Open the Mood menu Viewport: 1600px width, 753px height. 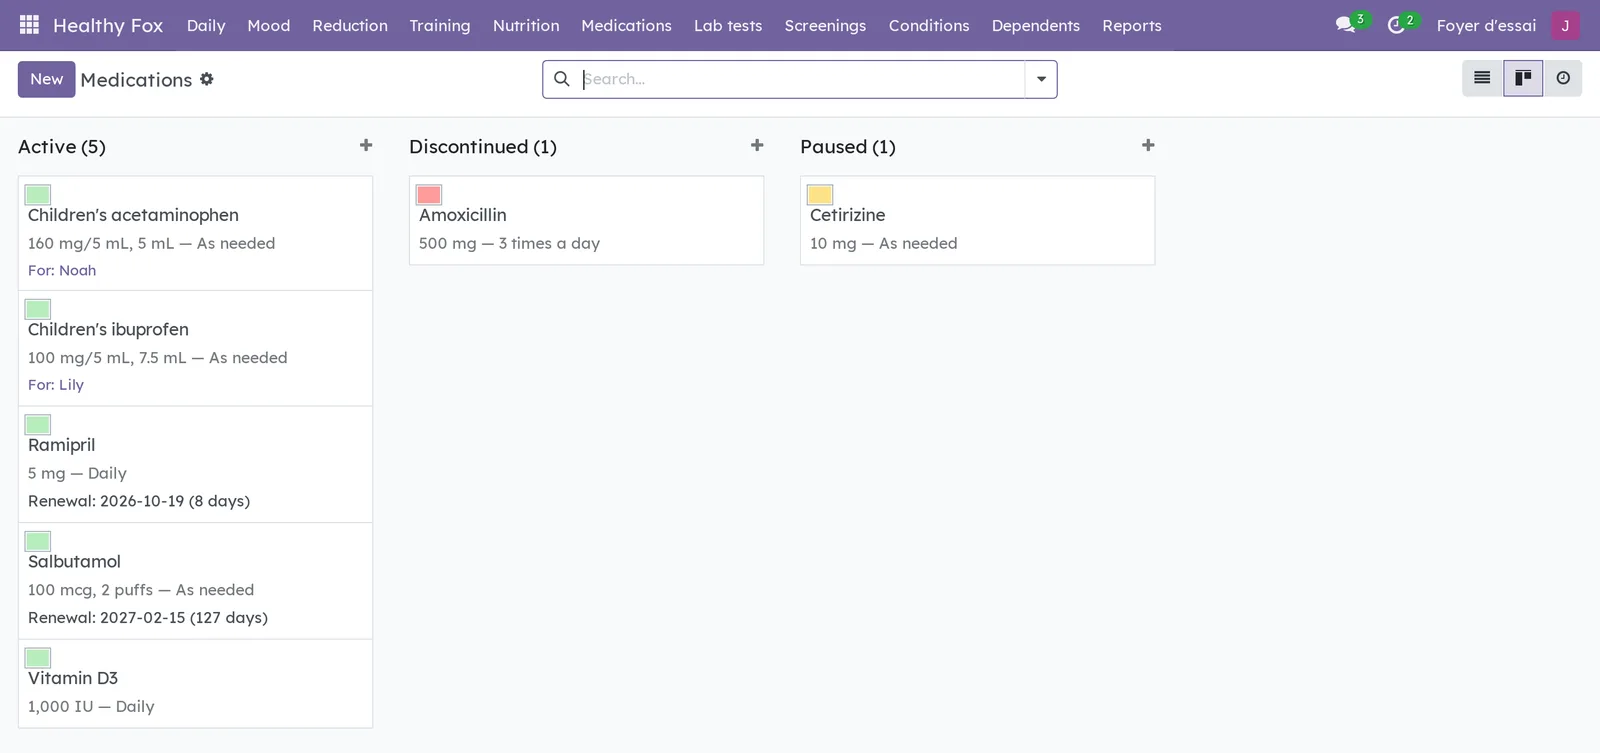[269, 25]
